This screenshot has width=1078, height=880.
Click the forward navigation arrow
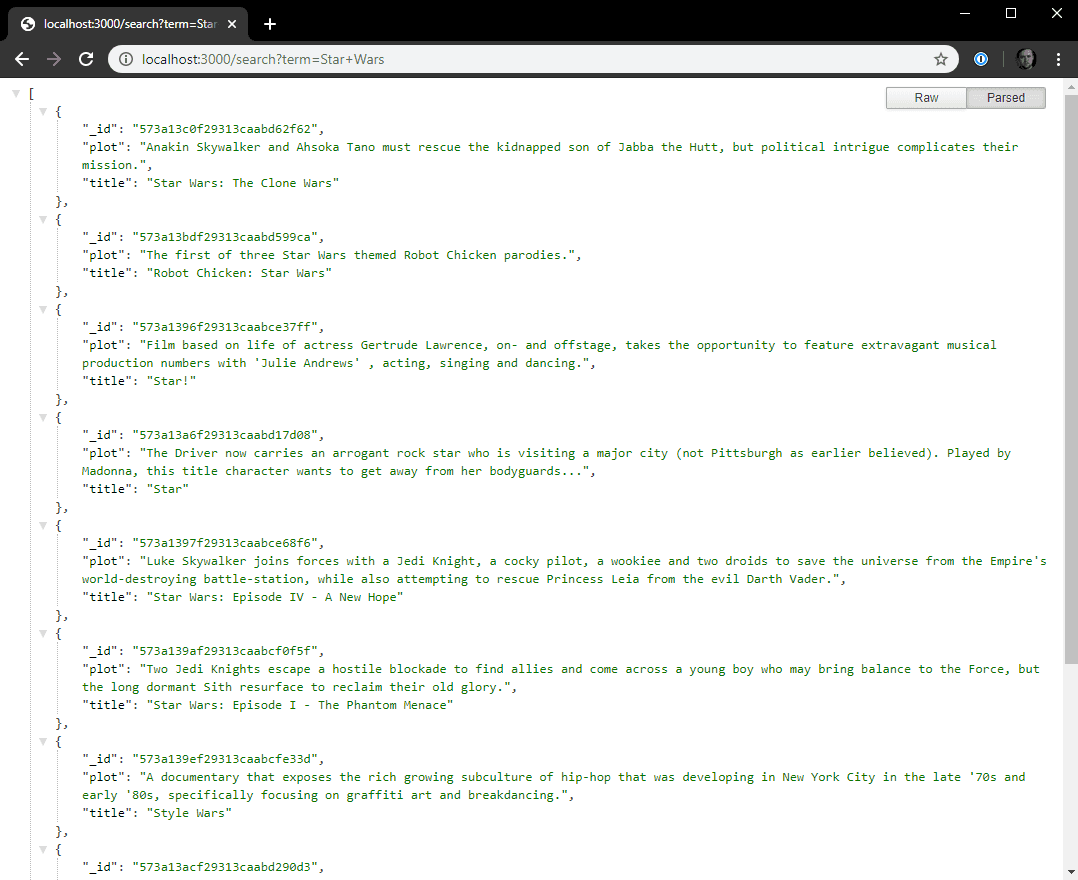click(54, 59)
